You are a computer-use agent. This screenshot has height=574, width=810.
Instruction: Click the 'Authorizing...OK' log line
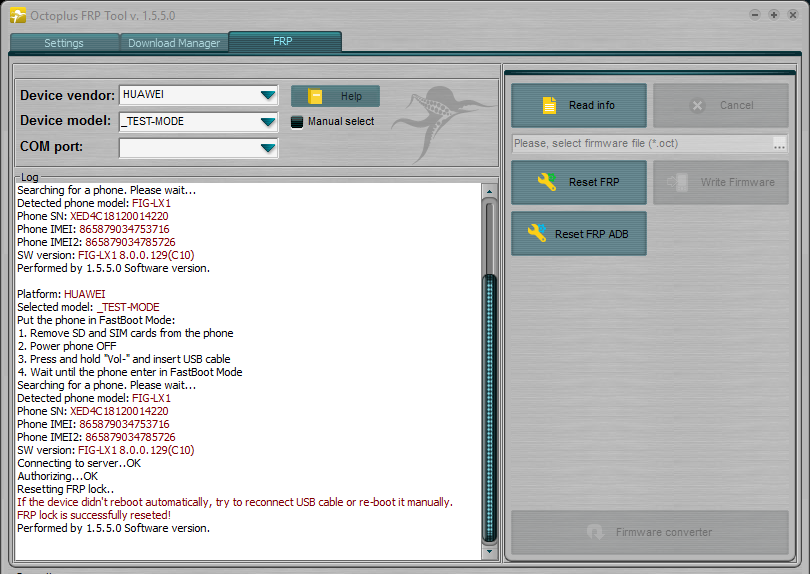coord(57,476)
